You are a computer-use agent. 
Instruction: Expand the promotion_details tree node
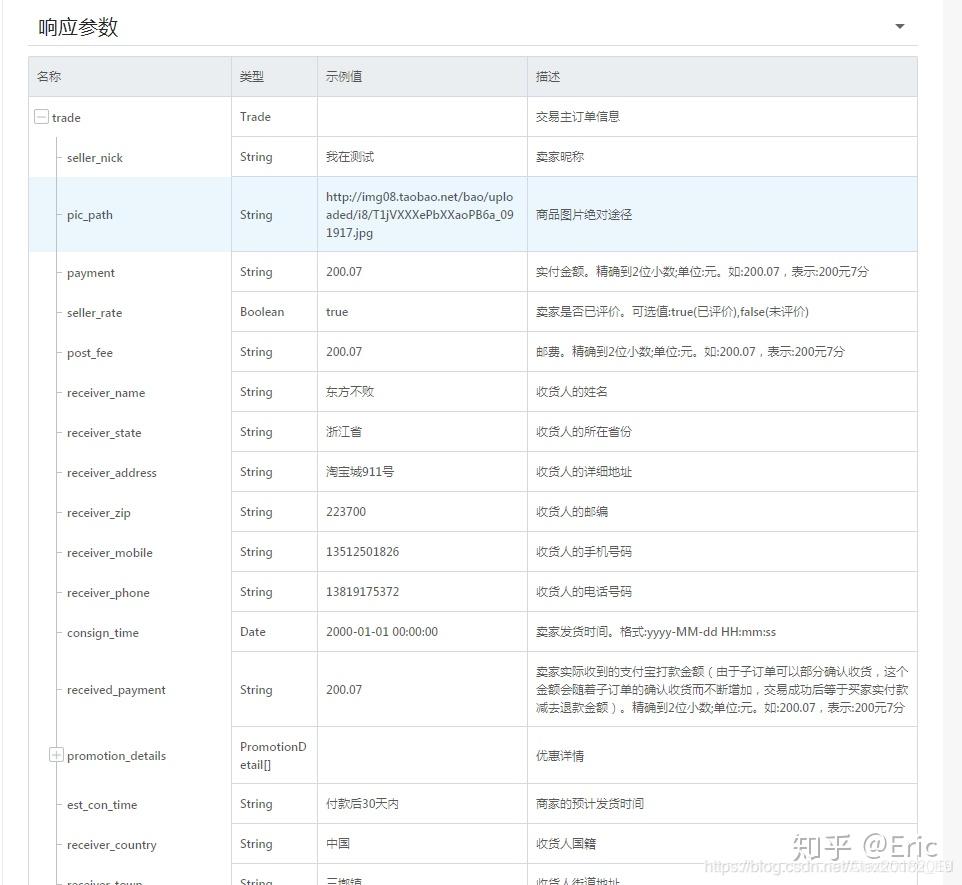56,755
